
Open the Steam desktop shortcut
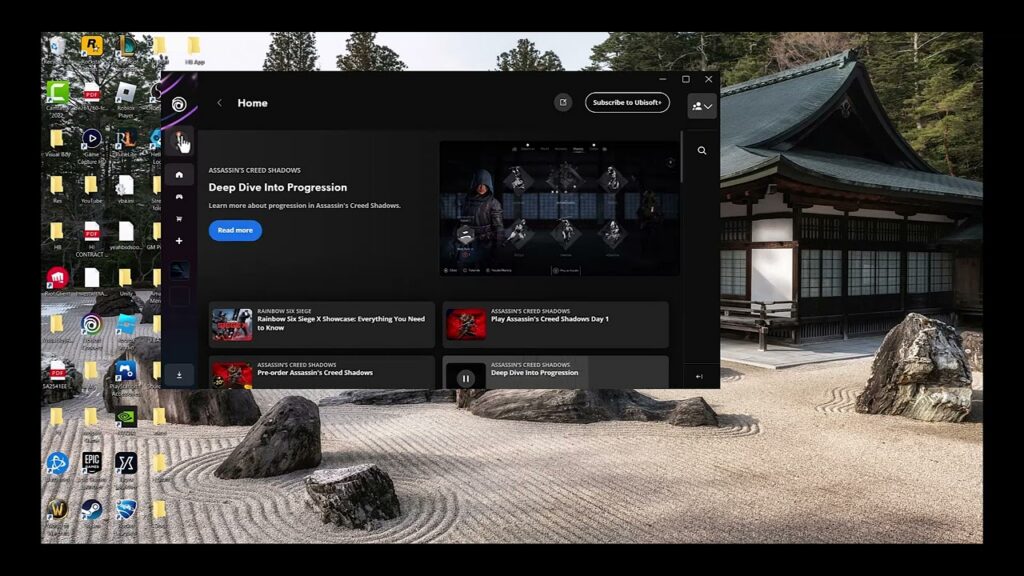point(91,511)
